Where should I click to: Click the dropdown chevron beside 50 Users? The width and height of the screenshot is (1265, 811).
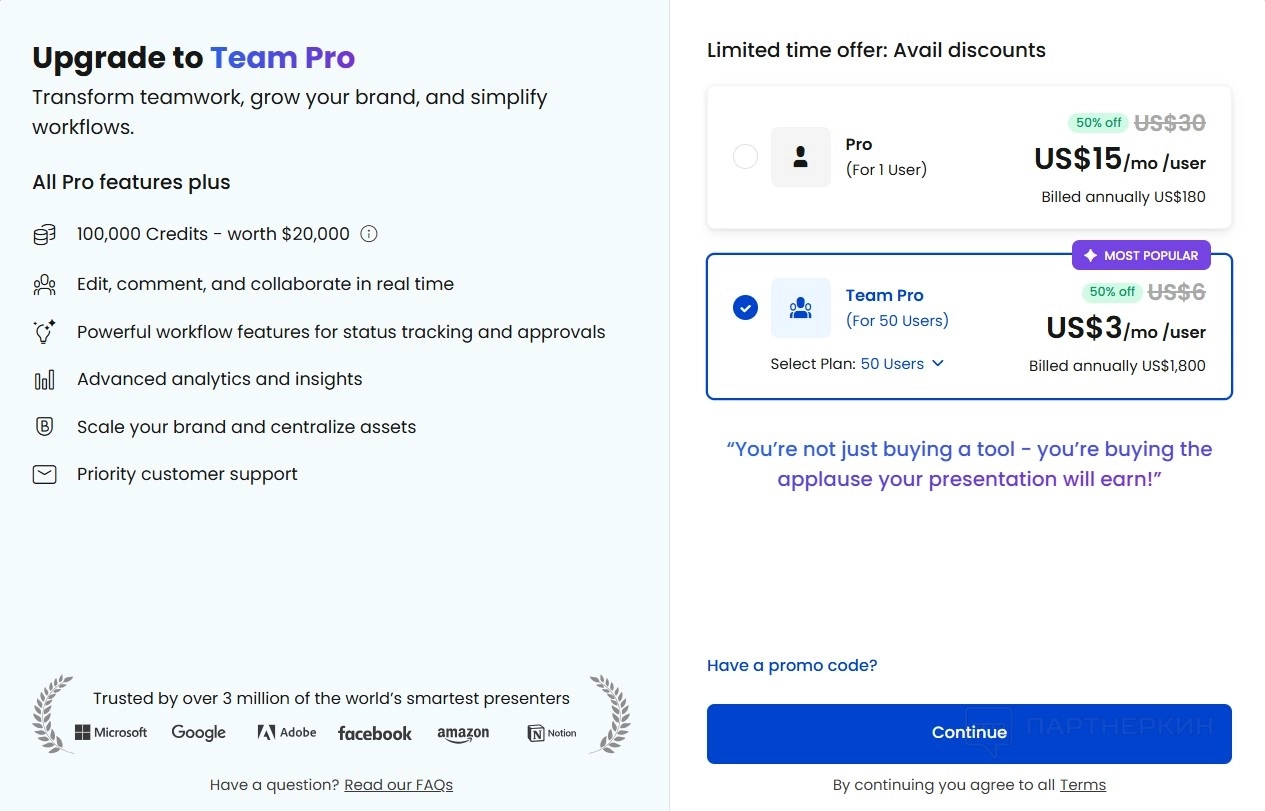click(938, 364)
